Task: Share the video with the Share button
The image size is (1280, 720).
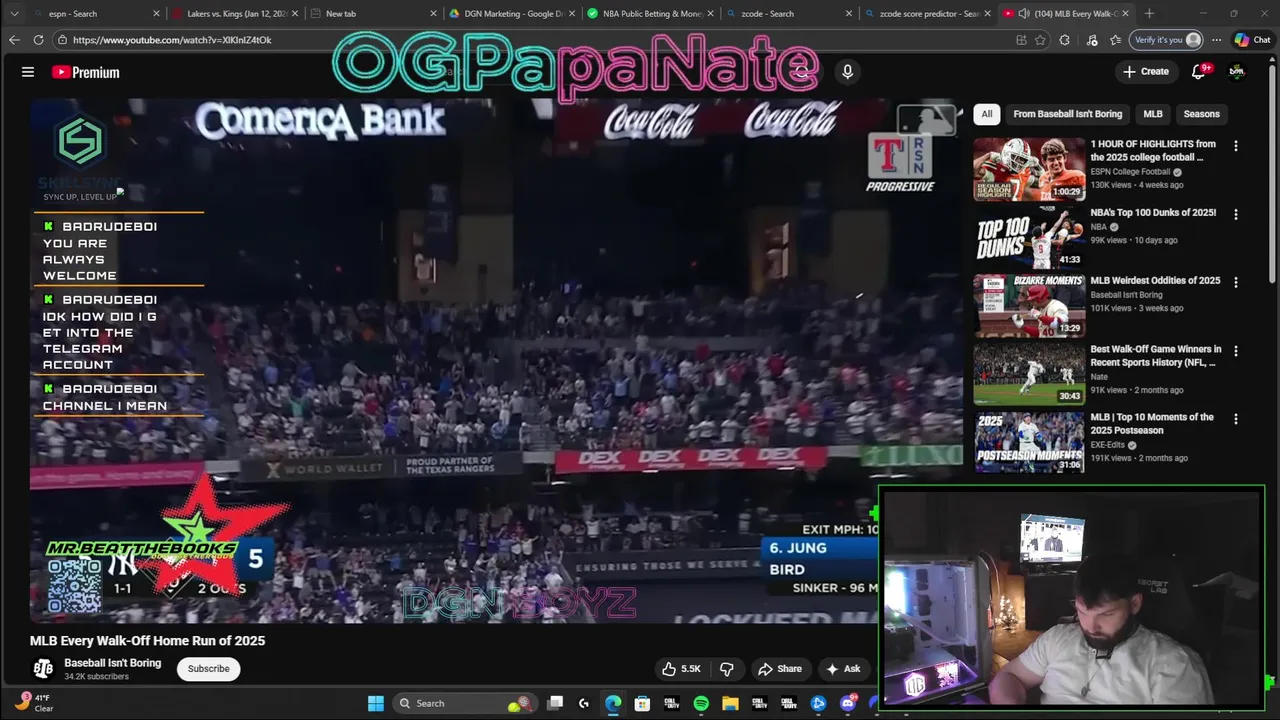Action: point(780,669)
